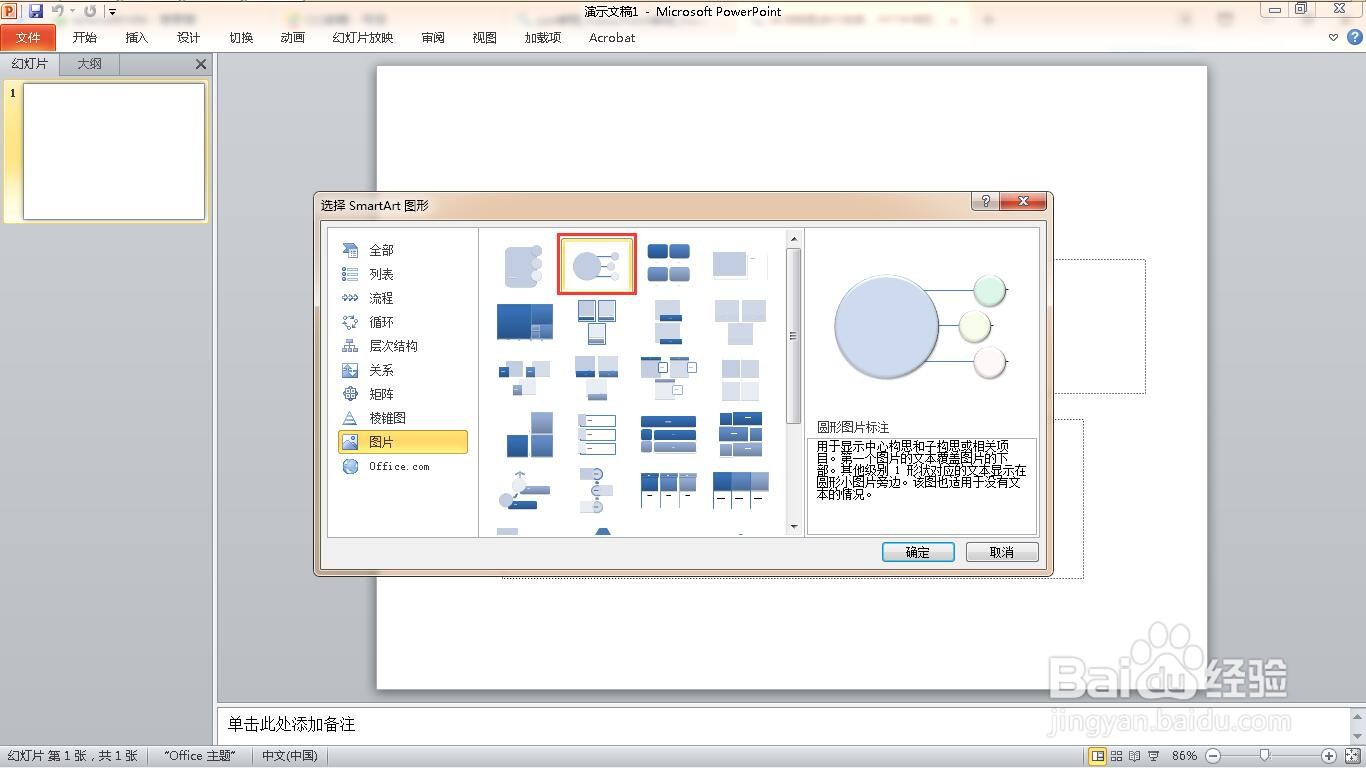The image size is (1366, 768).
Task: Click the SmartArt gallery scroll-up arrow
Action: point(794,239)
